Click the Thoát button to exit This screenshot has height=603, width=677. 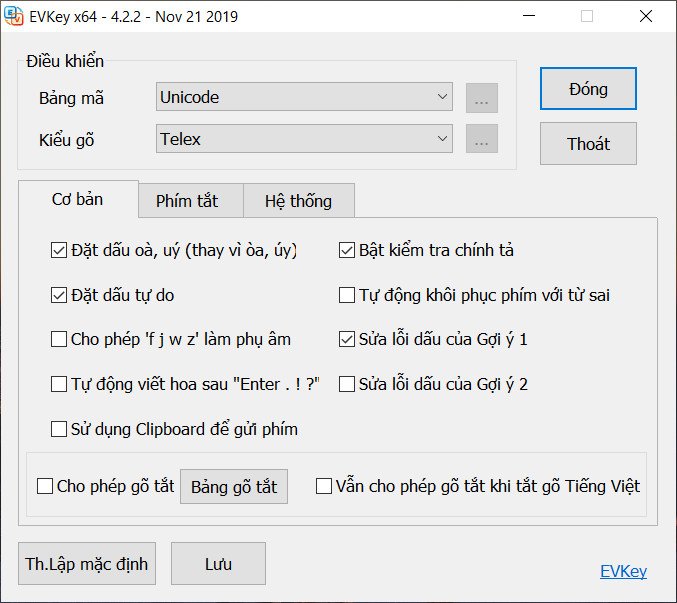pyautogui.click(x=588, y=144)
